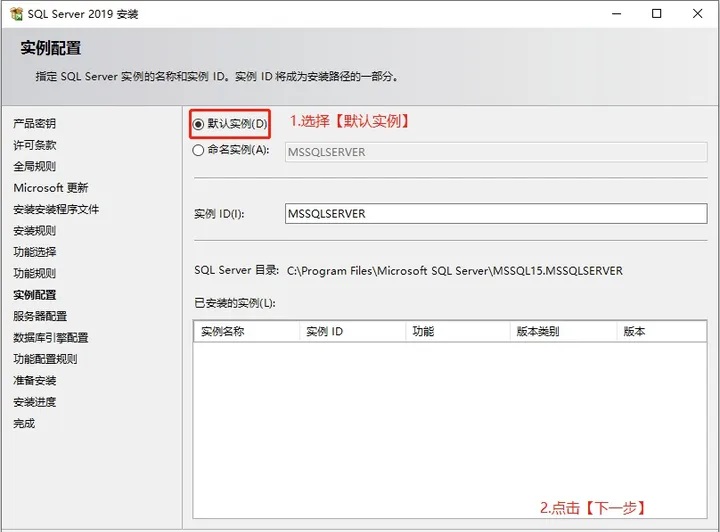Image resolution: width=720 pixels, height=532 pixels.
Task: Click the 完成 step in sidebar
Action: [x=24, y=423]
